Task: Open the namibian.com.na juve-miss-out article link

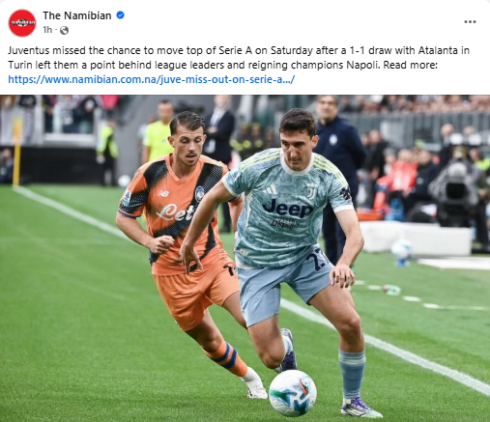Action: [x=151, y=79]
